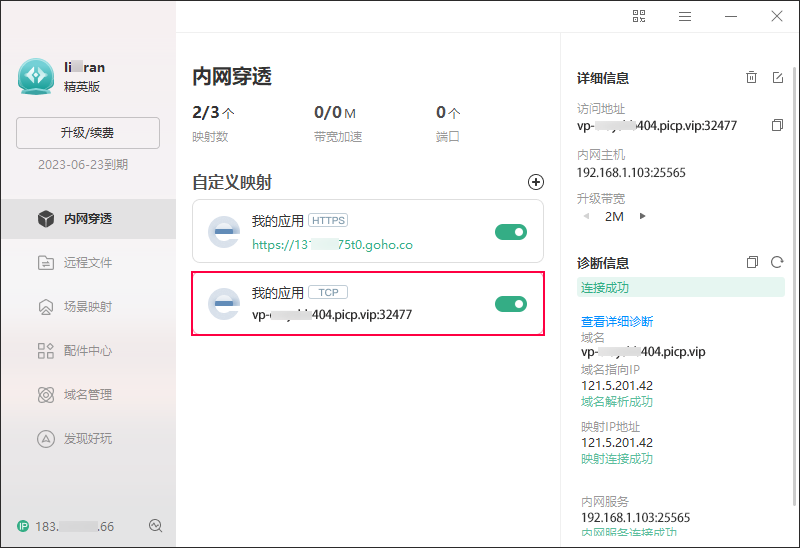Click the network diagnosis icon beside IP
The width and height of the screenshot is (800, 548).
point(156,526)
